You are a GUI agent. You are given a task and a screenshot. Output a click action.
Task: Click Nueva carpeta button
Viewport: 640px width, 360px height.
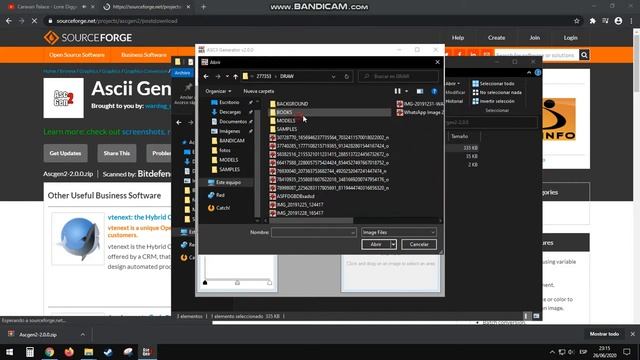tap(259, 91)
